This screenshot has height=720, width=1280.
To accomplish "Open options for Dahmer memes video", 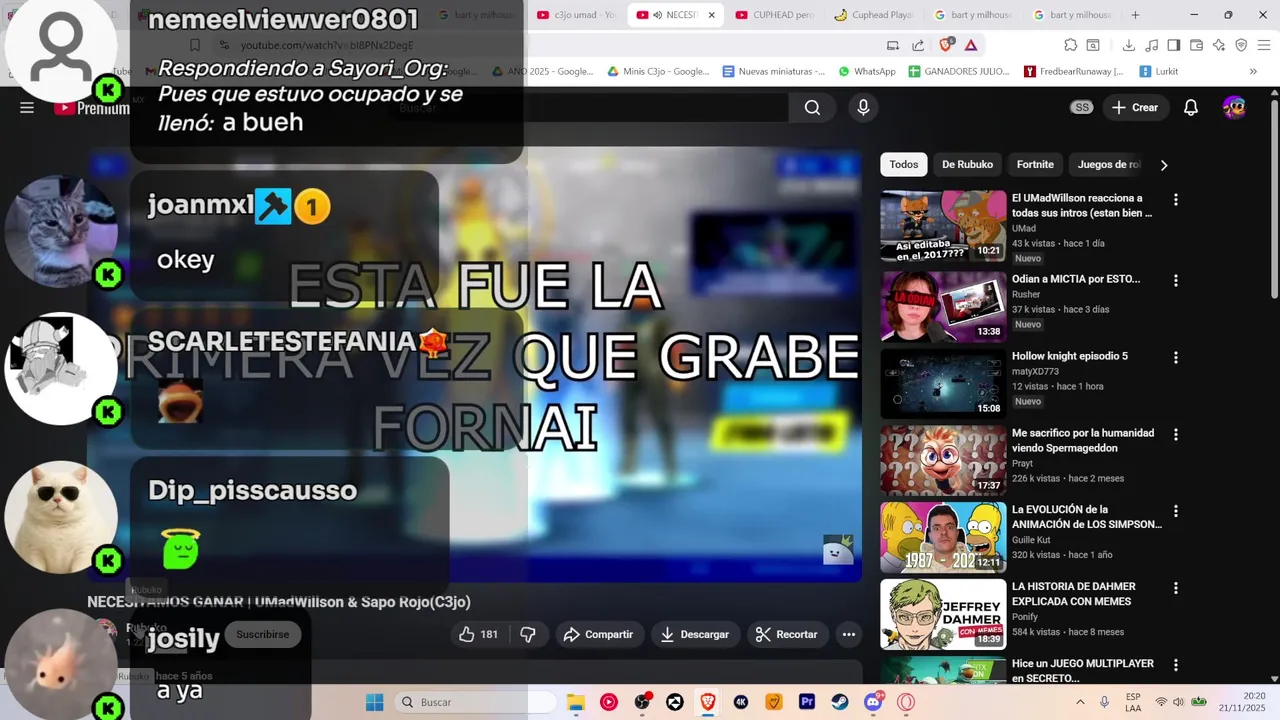I will [1176, 589].
